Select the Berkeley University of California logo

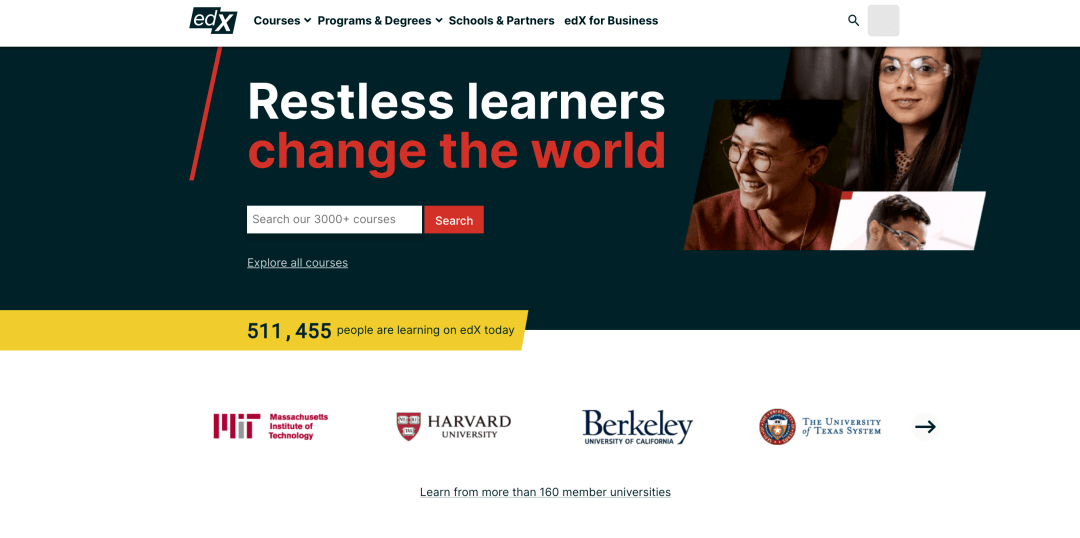coord(637,427)
